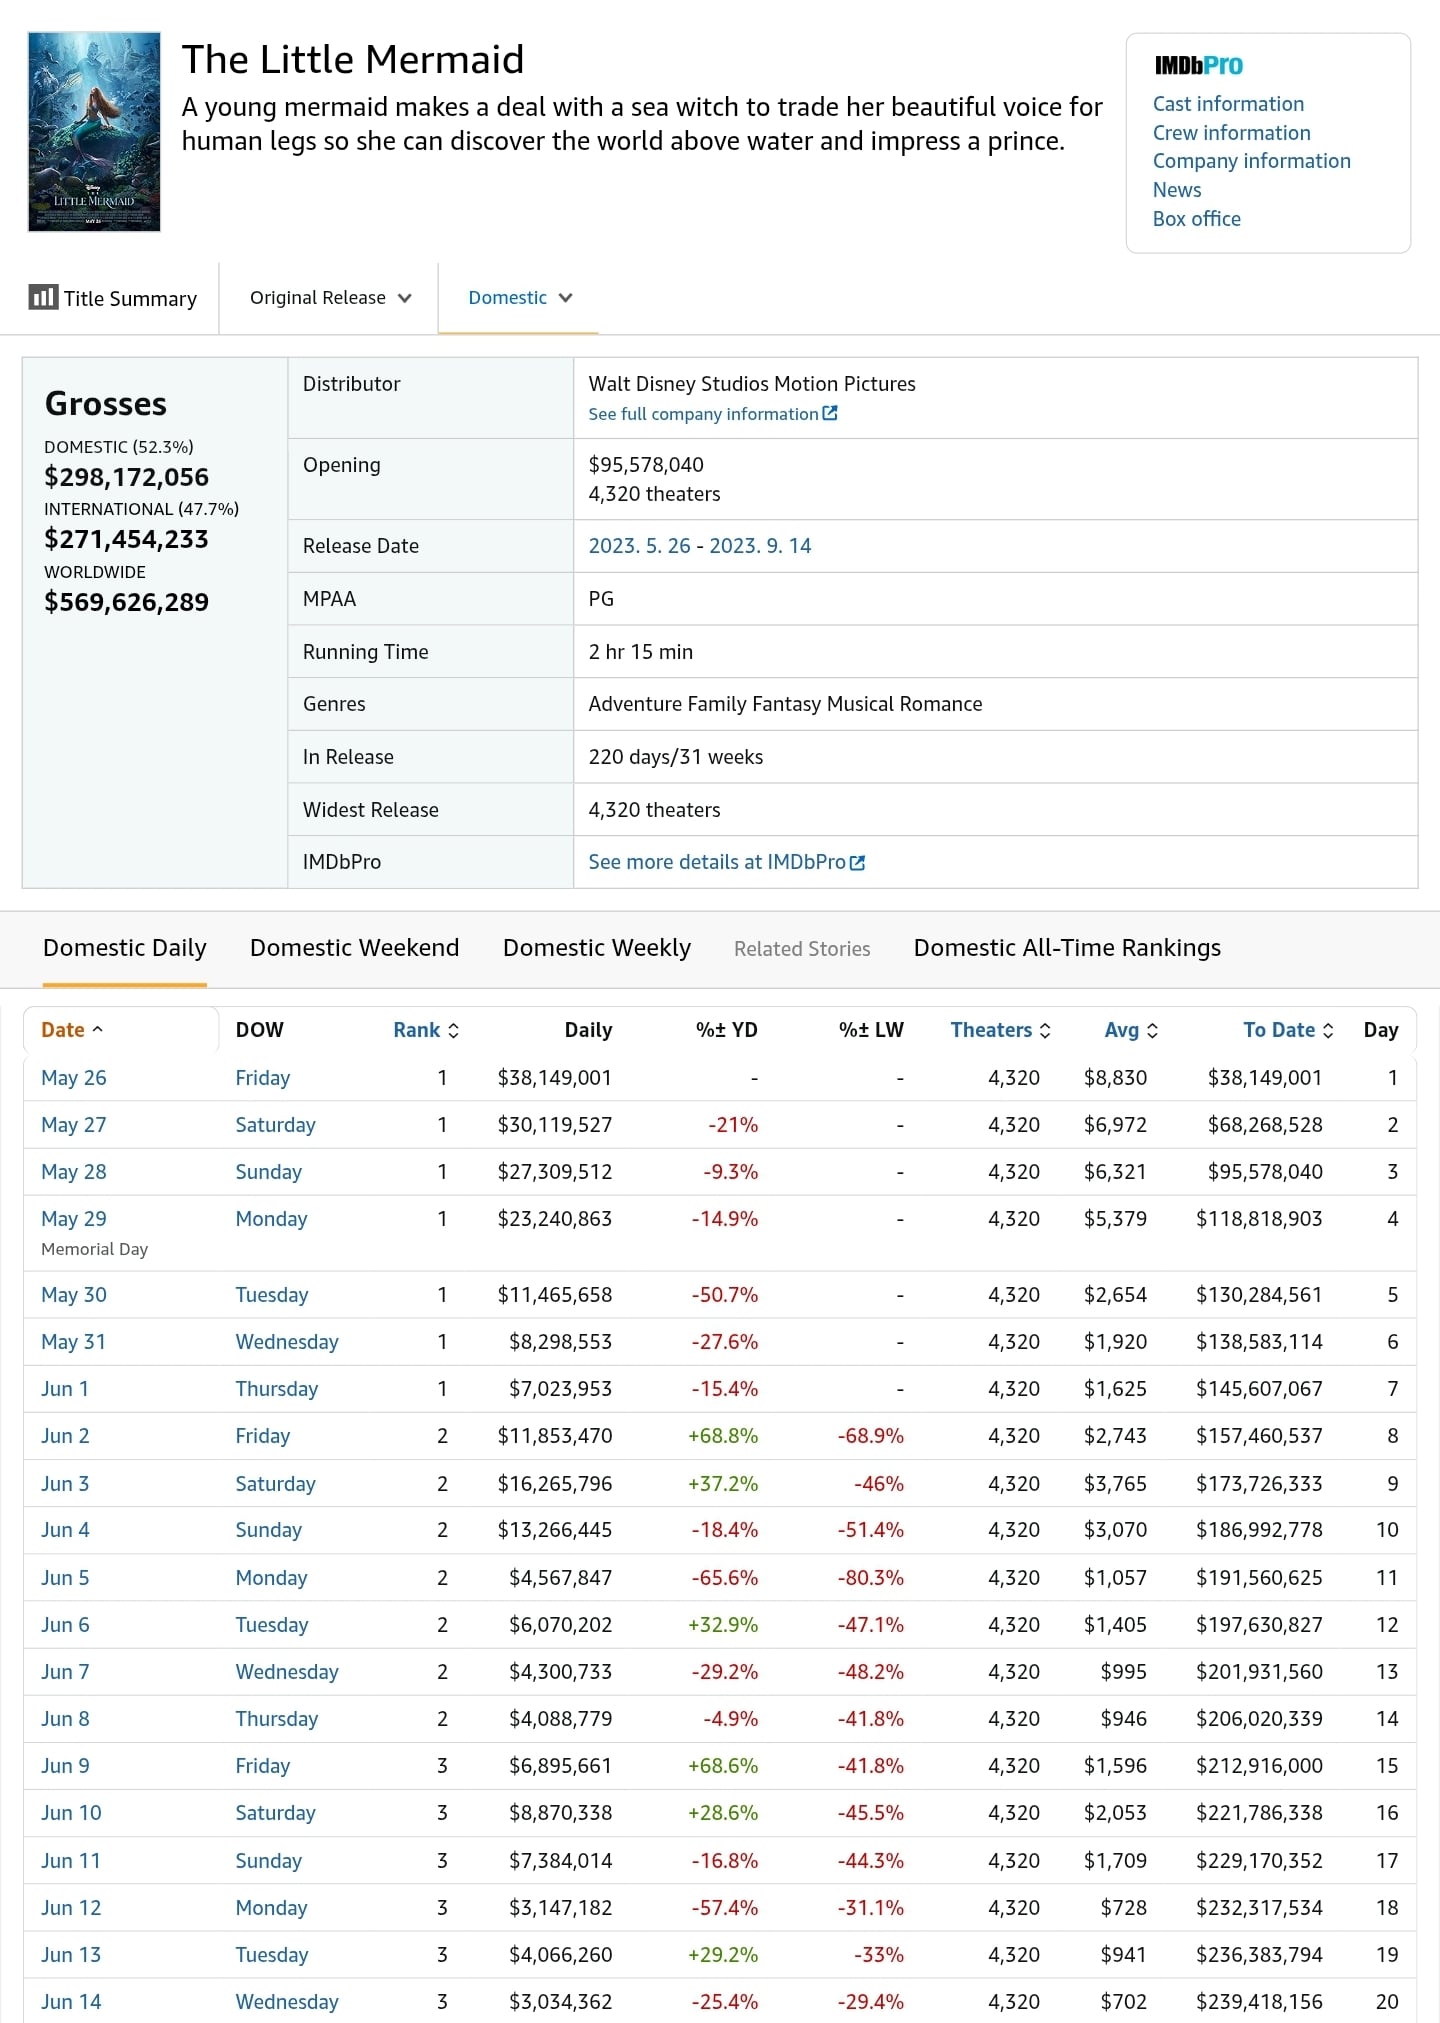The image size is (1440, 2023).
Task: Click sort arrows next to Theaters column
Action: [x=1045, y=1030]
